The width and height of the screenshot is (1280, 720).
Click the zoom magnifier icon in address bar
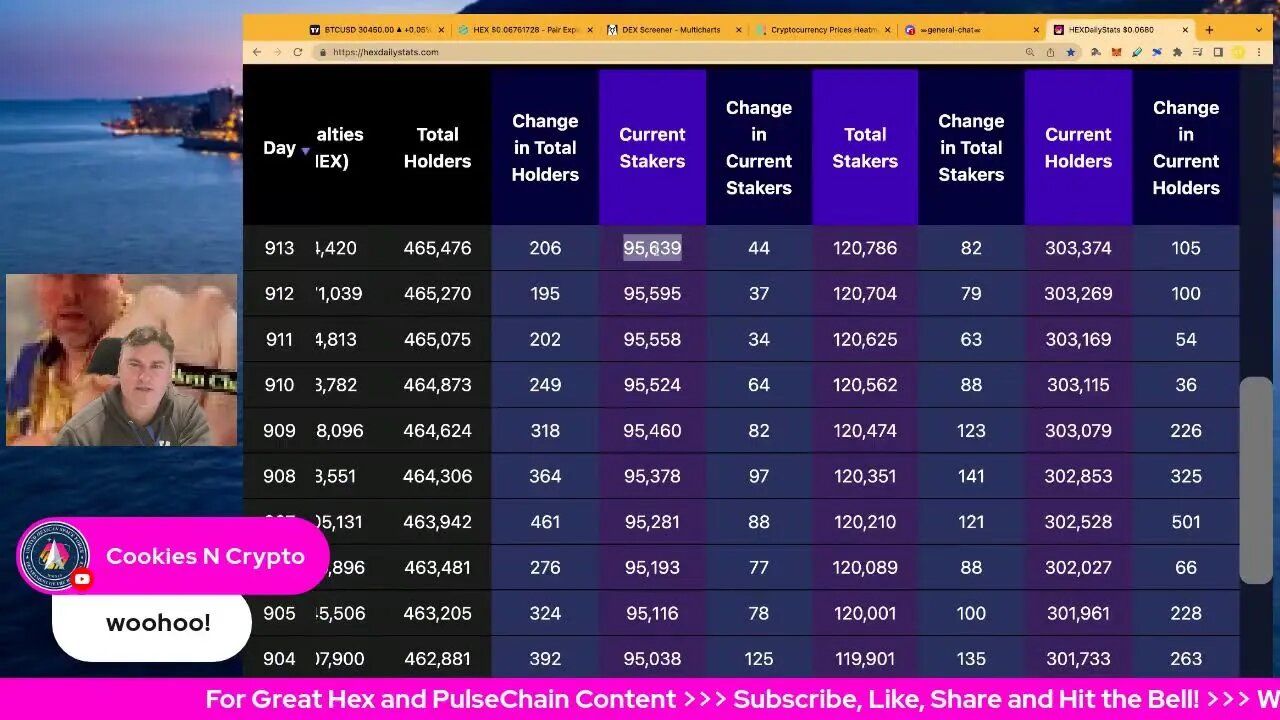[1030, 52]
